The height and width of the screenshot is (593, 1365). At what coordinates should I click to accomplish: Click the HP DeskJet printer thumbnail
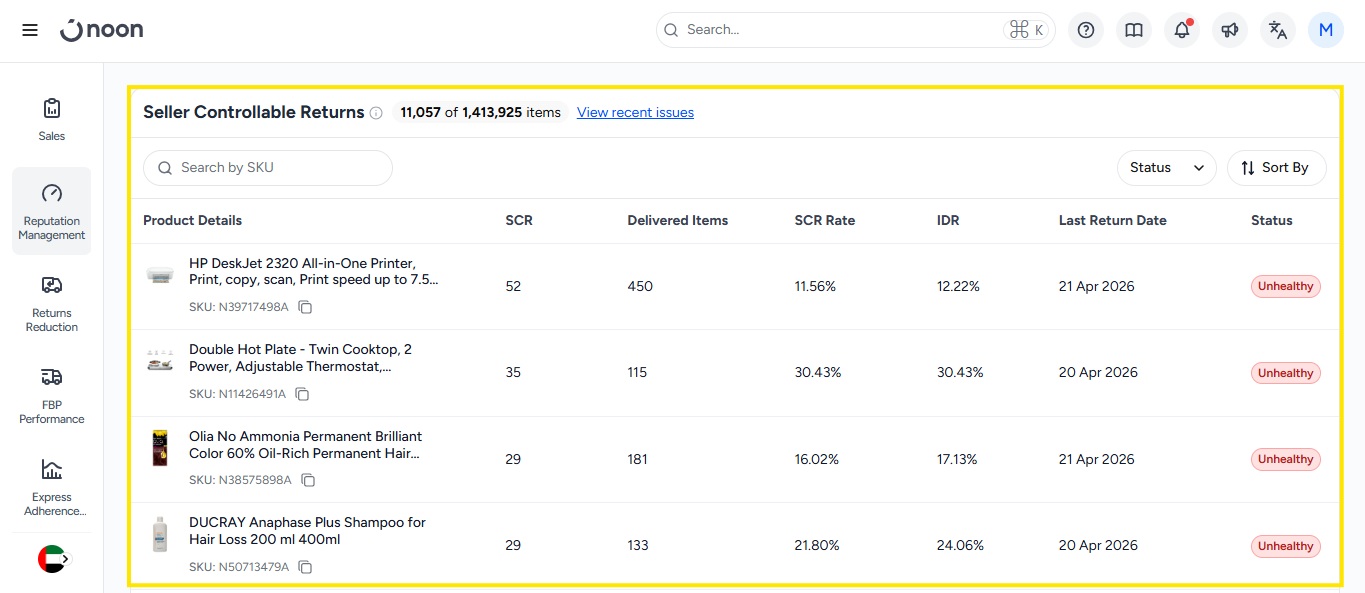tap(159, 274)
